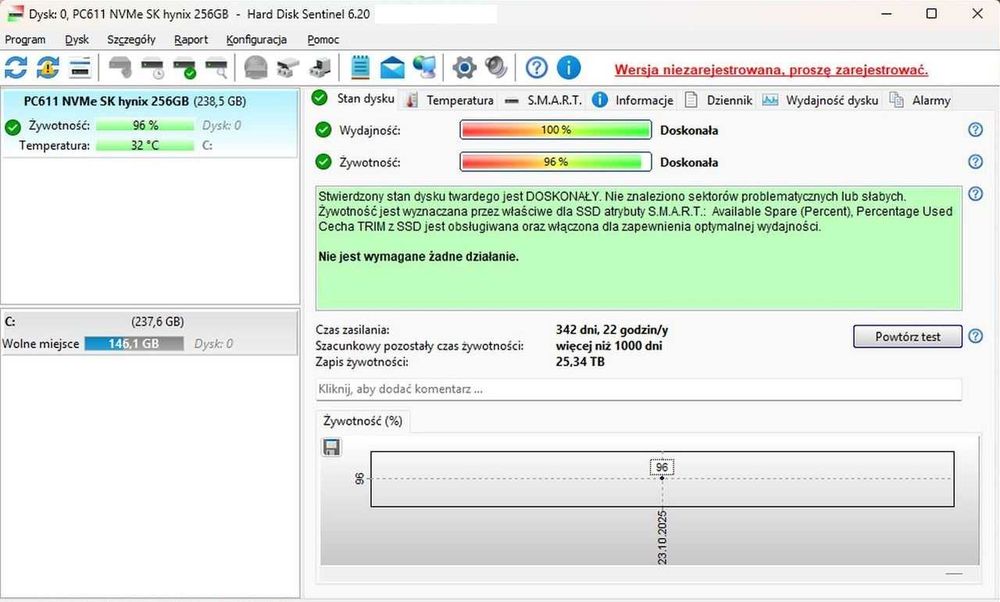Click the left-panel Temperatura 32 °C bar
The height and width of the screenshot is (602, 1000).
(x=145, y=145)
